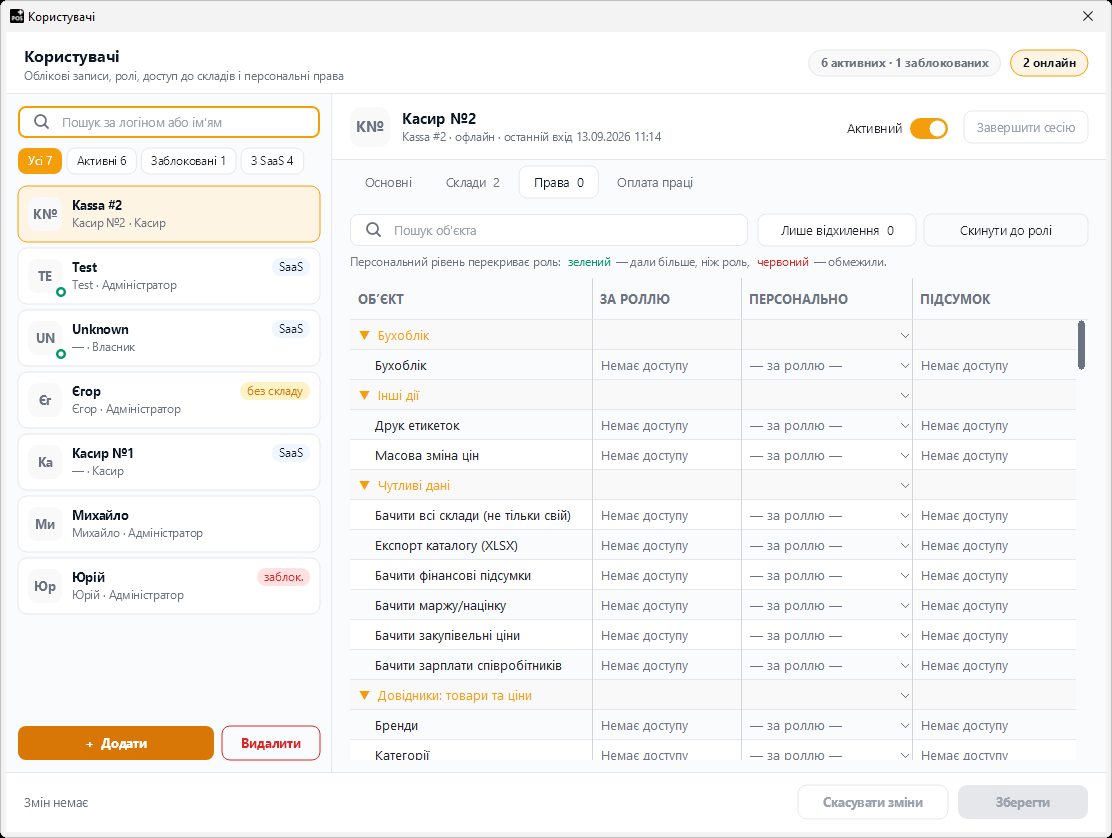Collapse the Чутливі дані group
Viewport: 1112px width, 838px height.
tap(365, 486)
